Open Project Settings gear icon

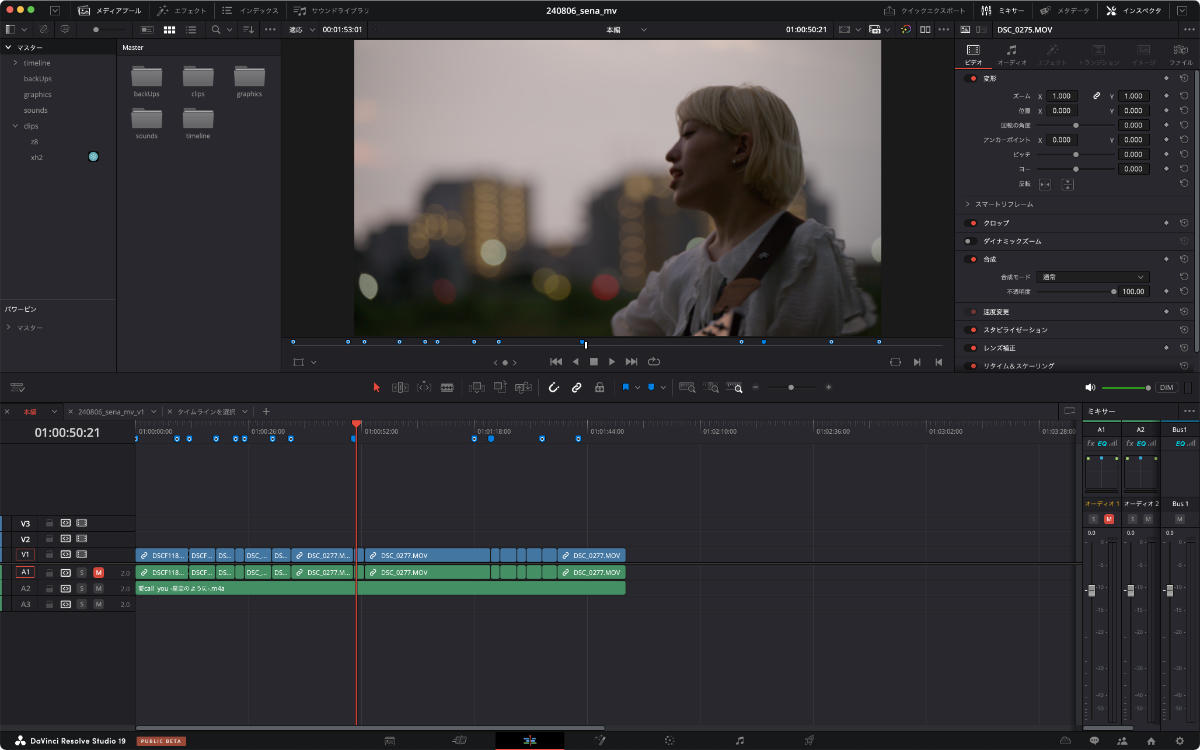(x=1179, y=740)
